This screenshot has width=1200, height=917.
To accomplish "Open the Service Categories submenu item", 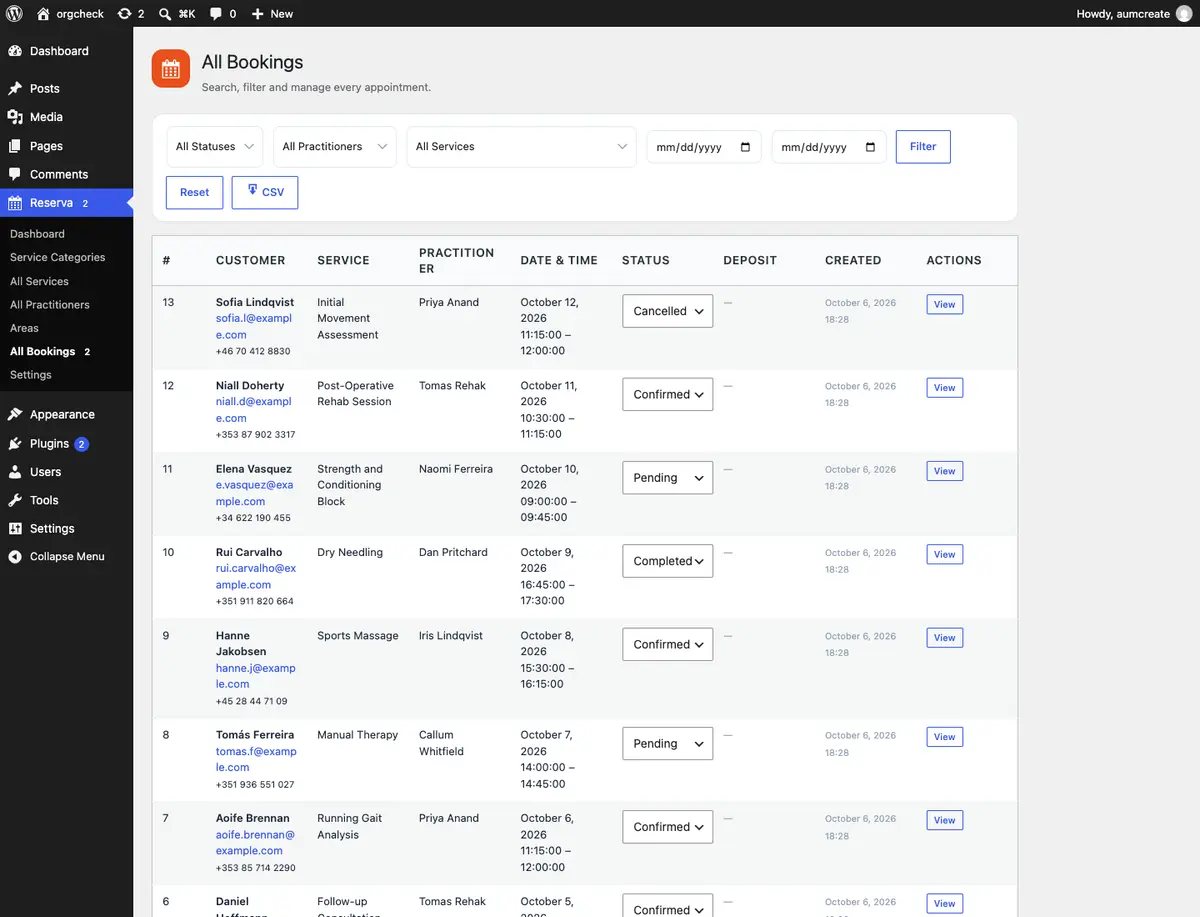I will coord(57,257).
